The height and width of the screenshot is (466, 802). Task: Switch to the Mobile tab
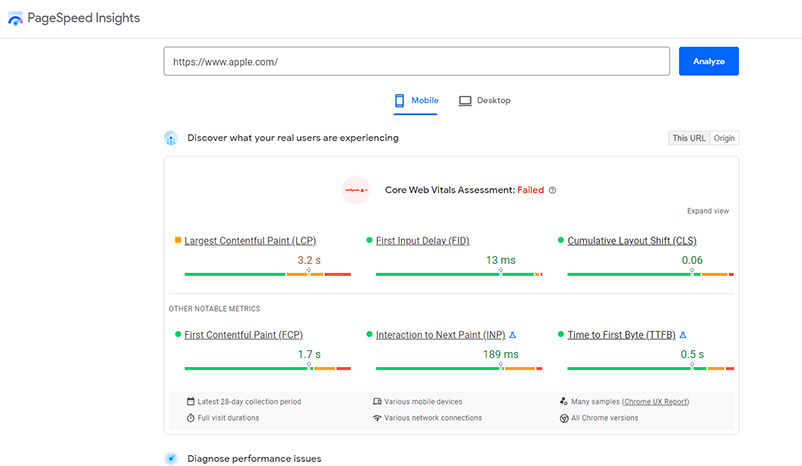pyautogui.click(x=416, y=101)
